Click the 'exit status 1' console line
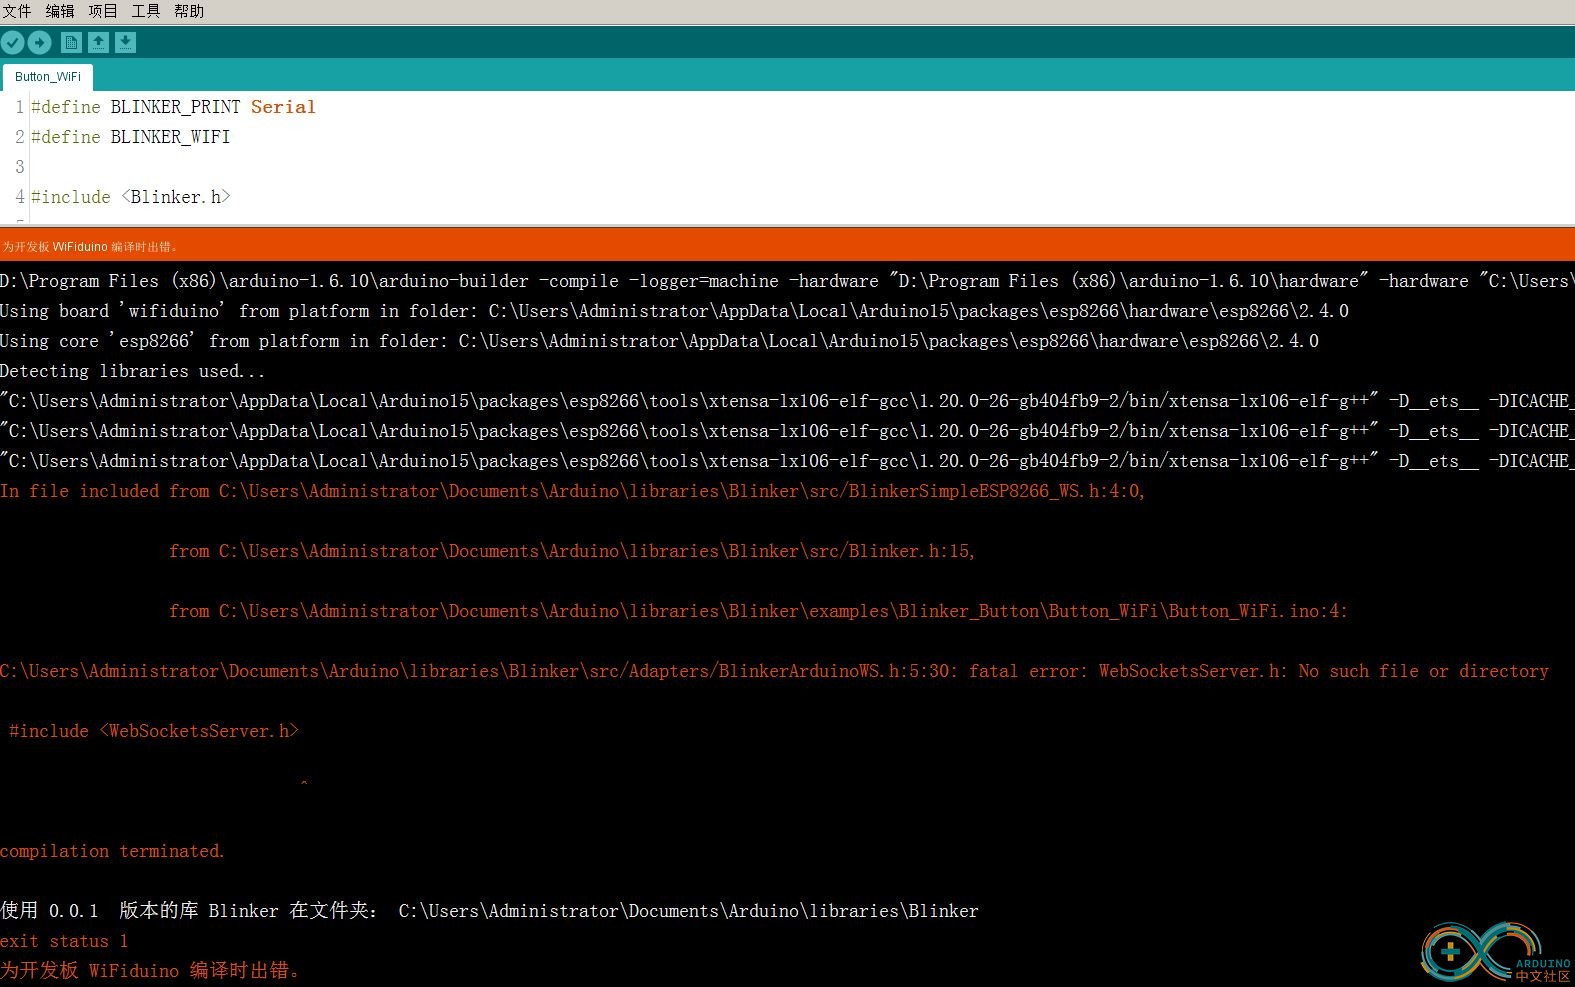The image size is (1575, 987). (64, 941)
